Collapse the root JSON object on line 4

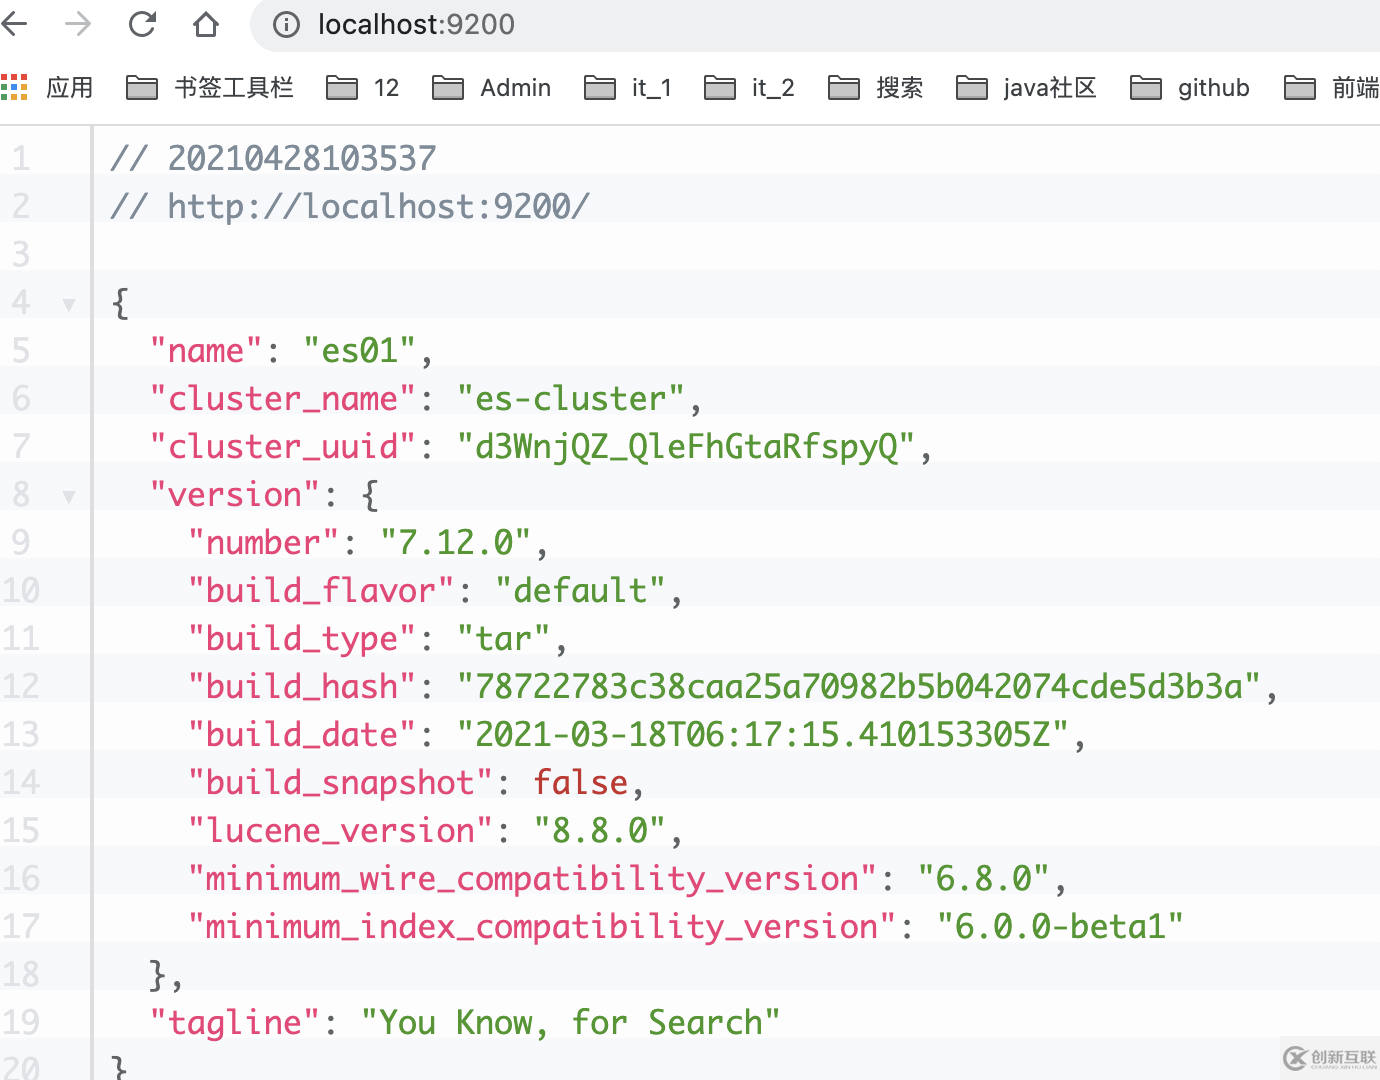tap(69, 304)
